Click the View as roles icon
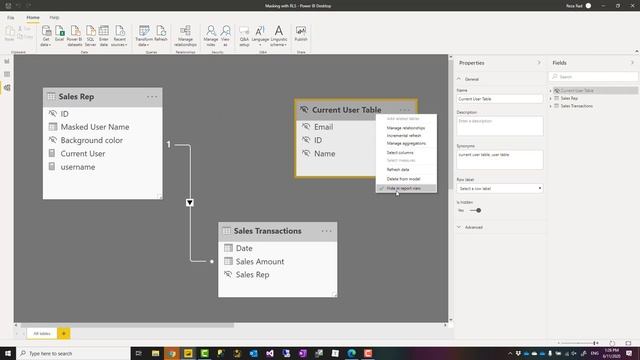The image size is (640, 360). coord(225,36)
